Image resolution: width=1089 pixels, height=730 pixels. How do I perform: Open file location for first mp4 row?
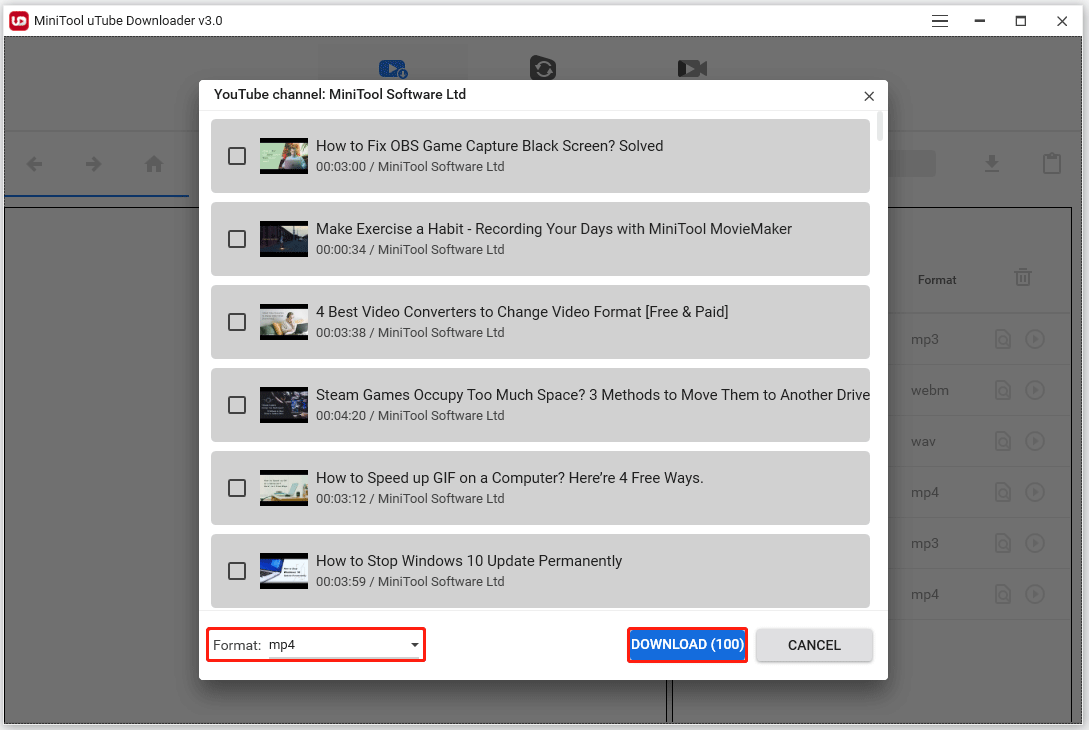(x=1003, y=492)
